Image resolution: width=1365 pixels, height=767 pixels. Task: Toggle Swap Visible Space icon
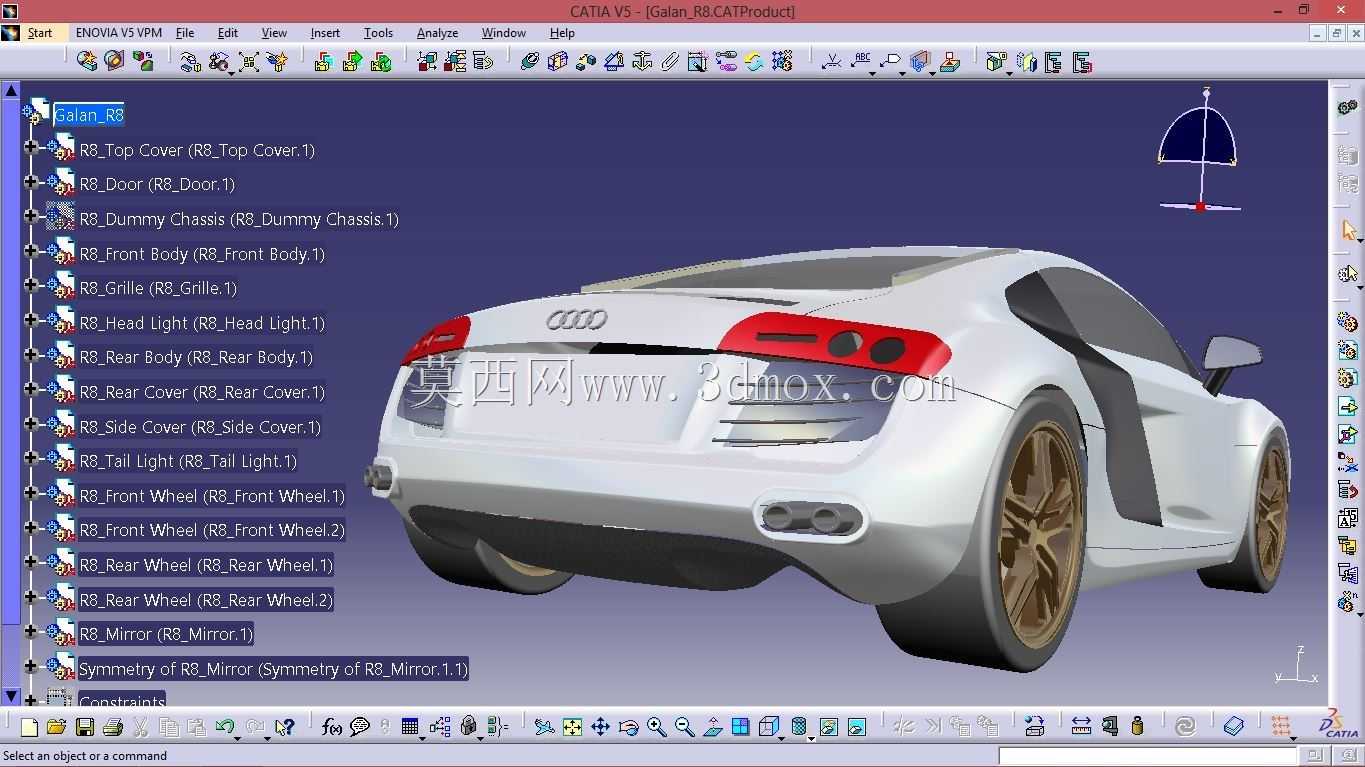click(856, 727)
